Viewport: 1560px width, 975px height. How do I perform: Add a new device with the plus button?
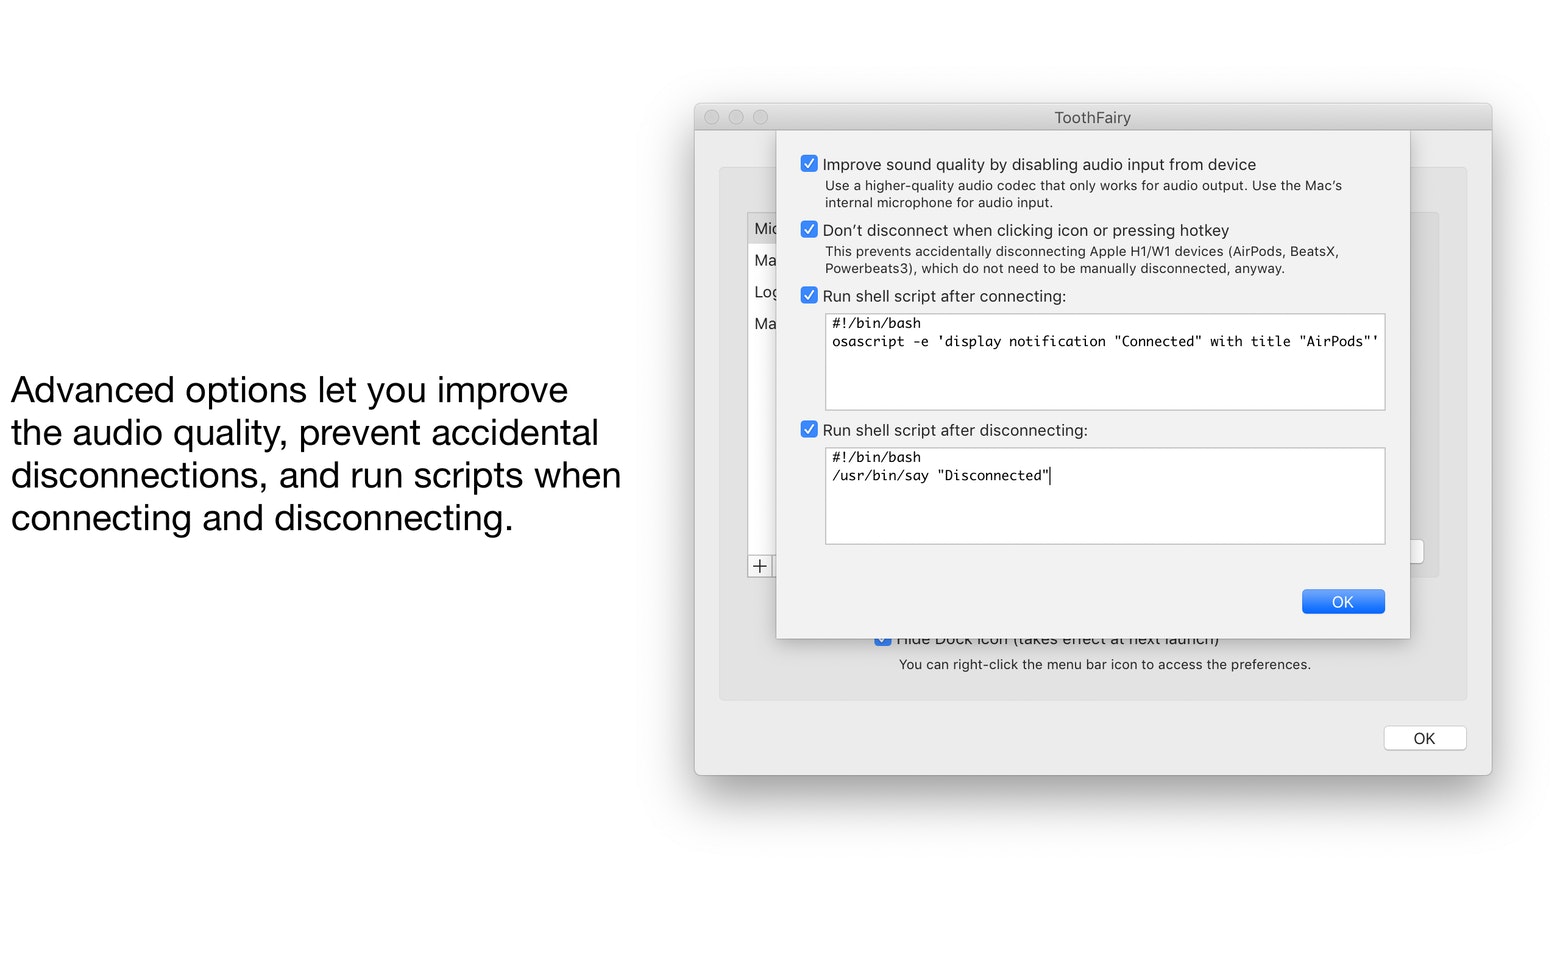pos(760,566)
